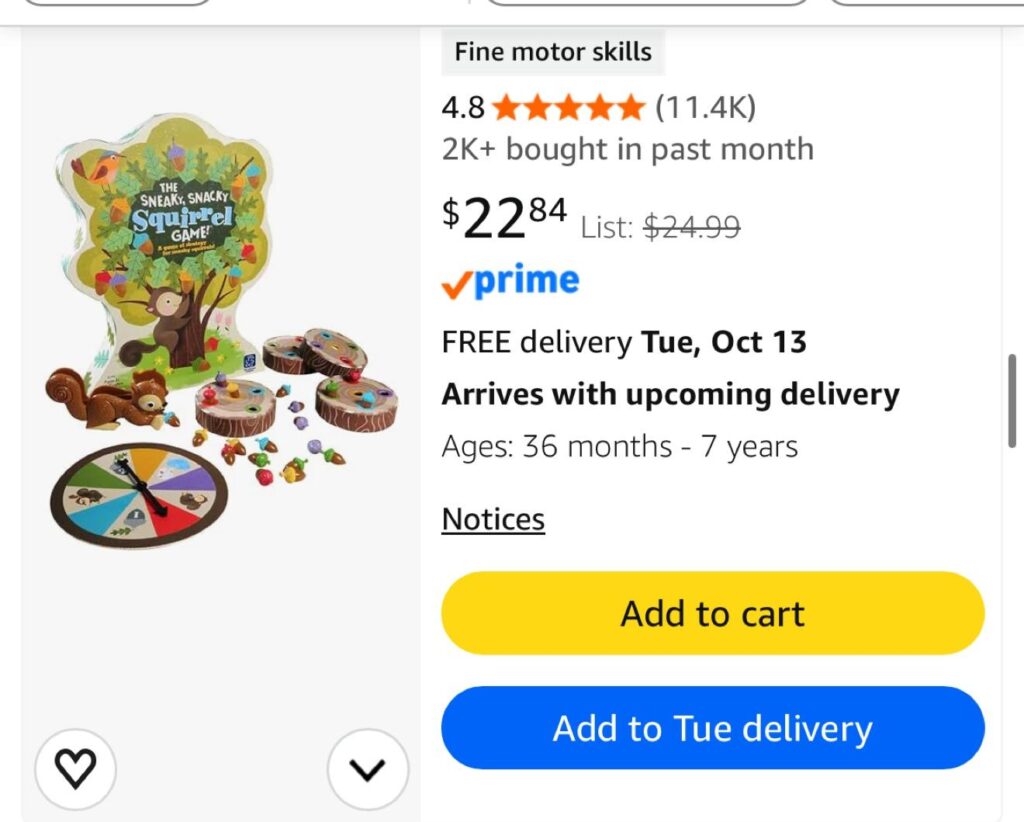
Task: Open the Notices link
Action: pos(493,520)
